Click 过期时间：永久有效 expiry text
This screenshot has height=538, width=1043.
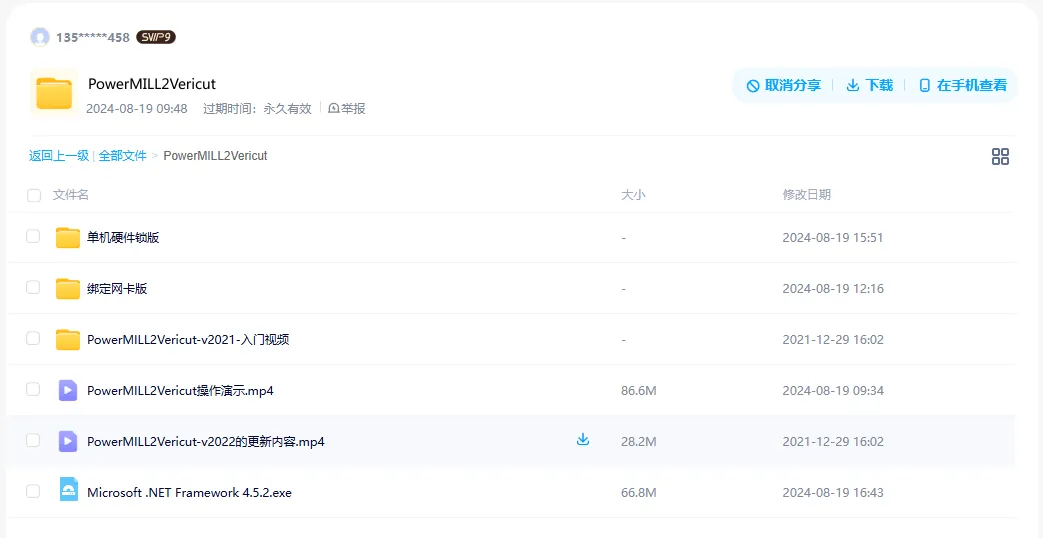pos(257,108)
